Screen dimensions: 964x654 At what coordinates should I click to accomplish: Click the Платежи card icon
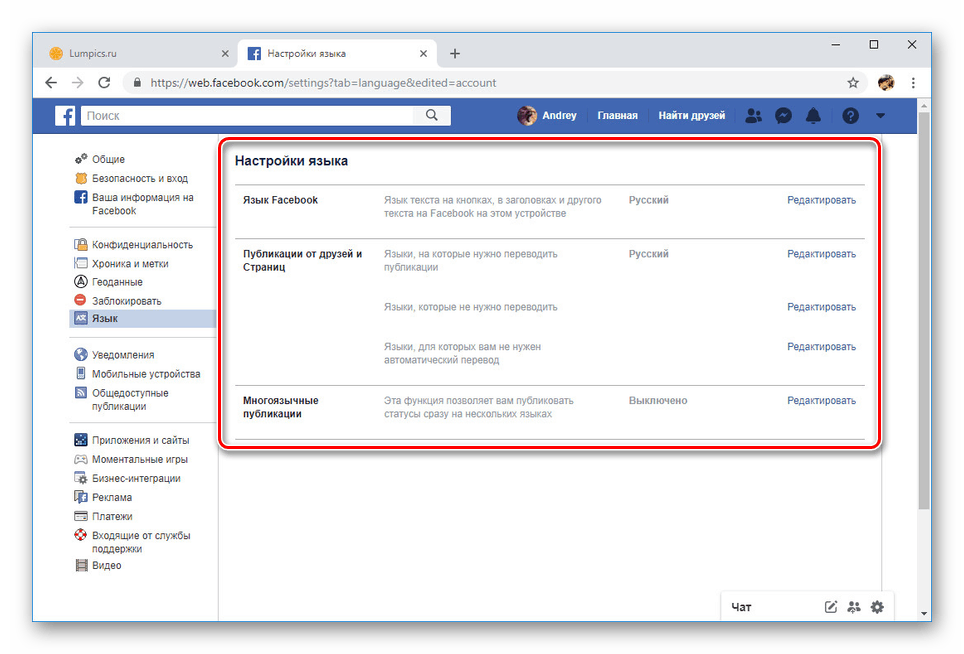[81, 516]
